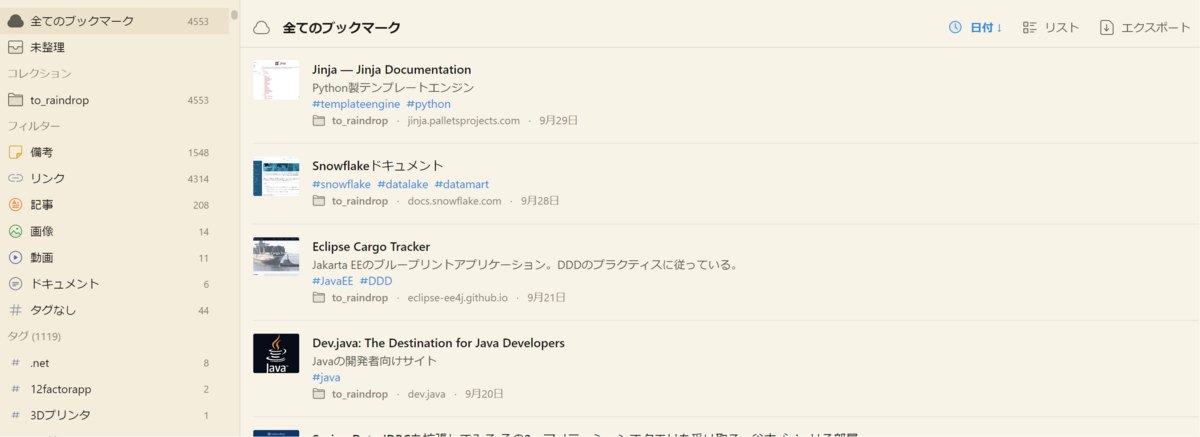Click folder icon in Jinja bookmark row
Screen dimensions: 1200x437
coord(319,121)
